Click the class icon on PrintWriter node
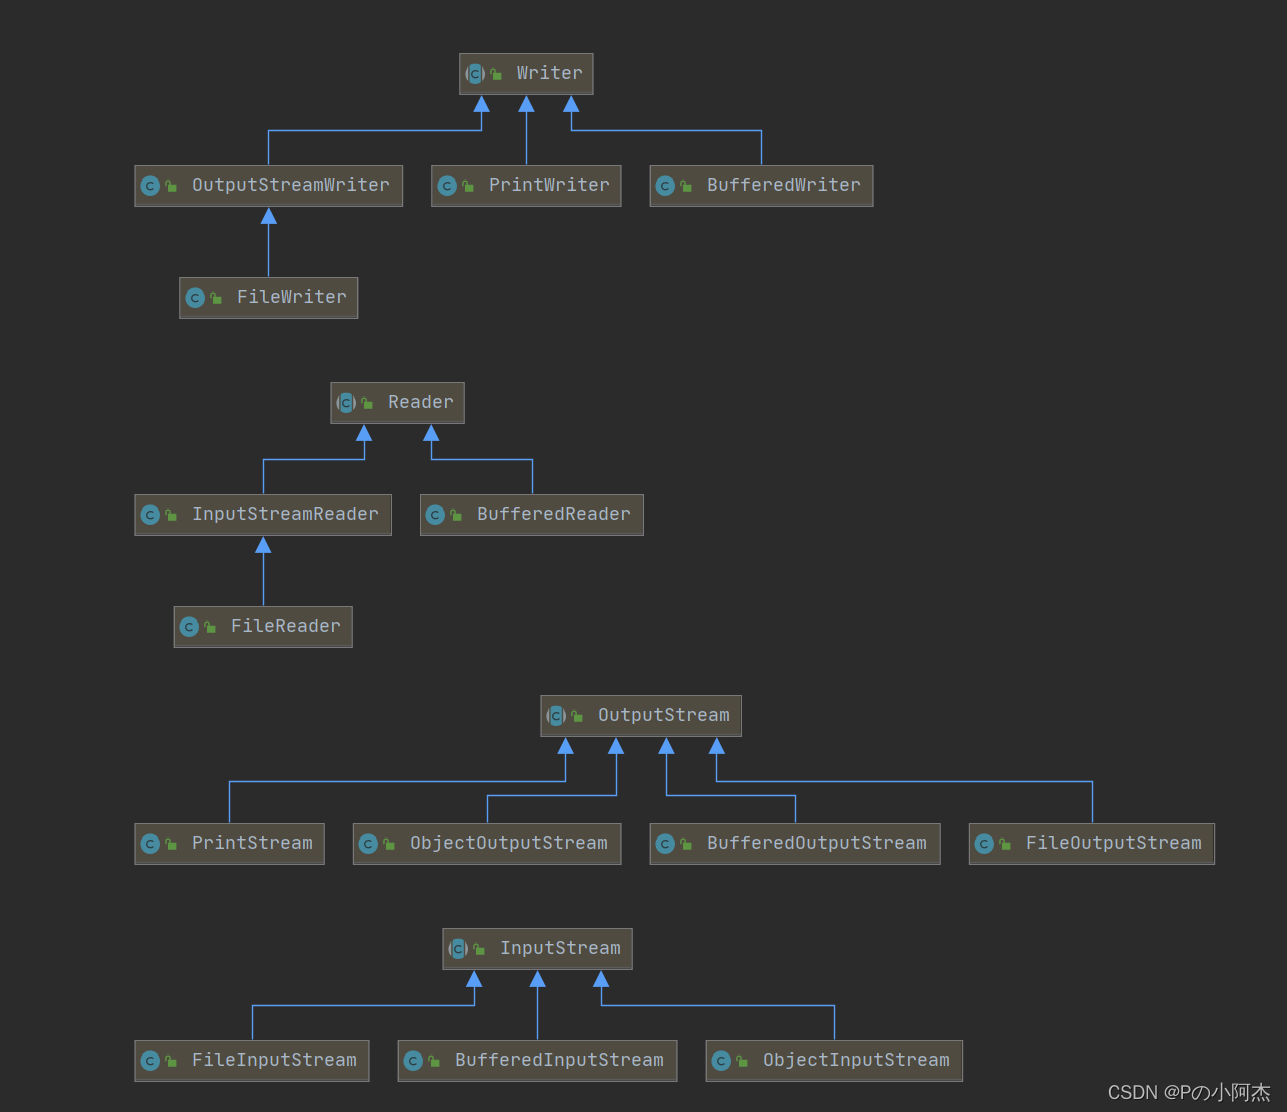Viewport: 1287px width, 1112px height. tap(447, 186)
